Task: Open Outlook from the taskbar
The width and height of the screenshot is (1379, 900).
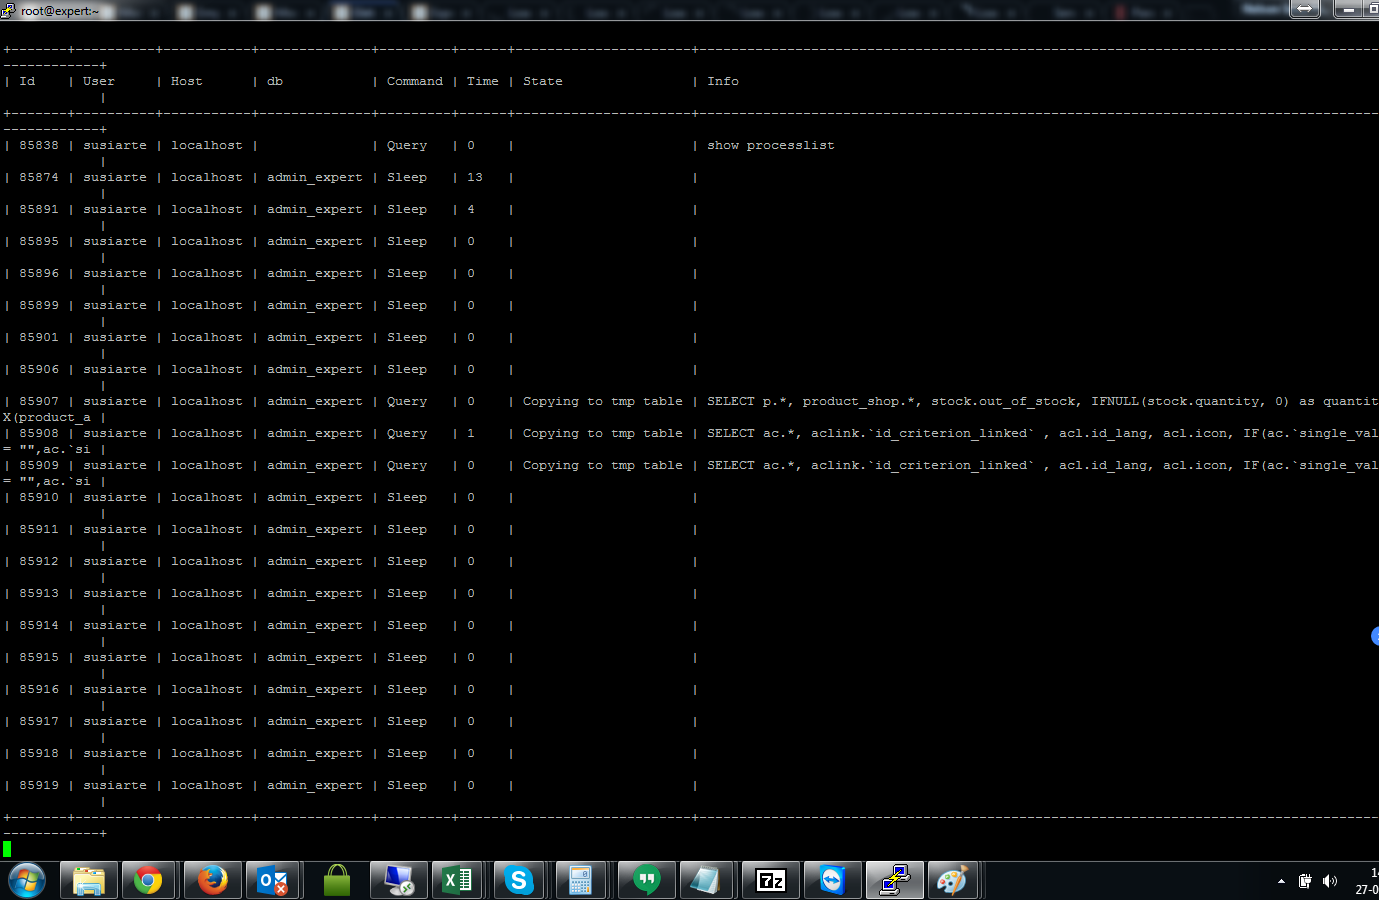Action: pyautogui.click(x=273, y=881)
